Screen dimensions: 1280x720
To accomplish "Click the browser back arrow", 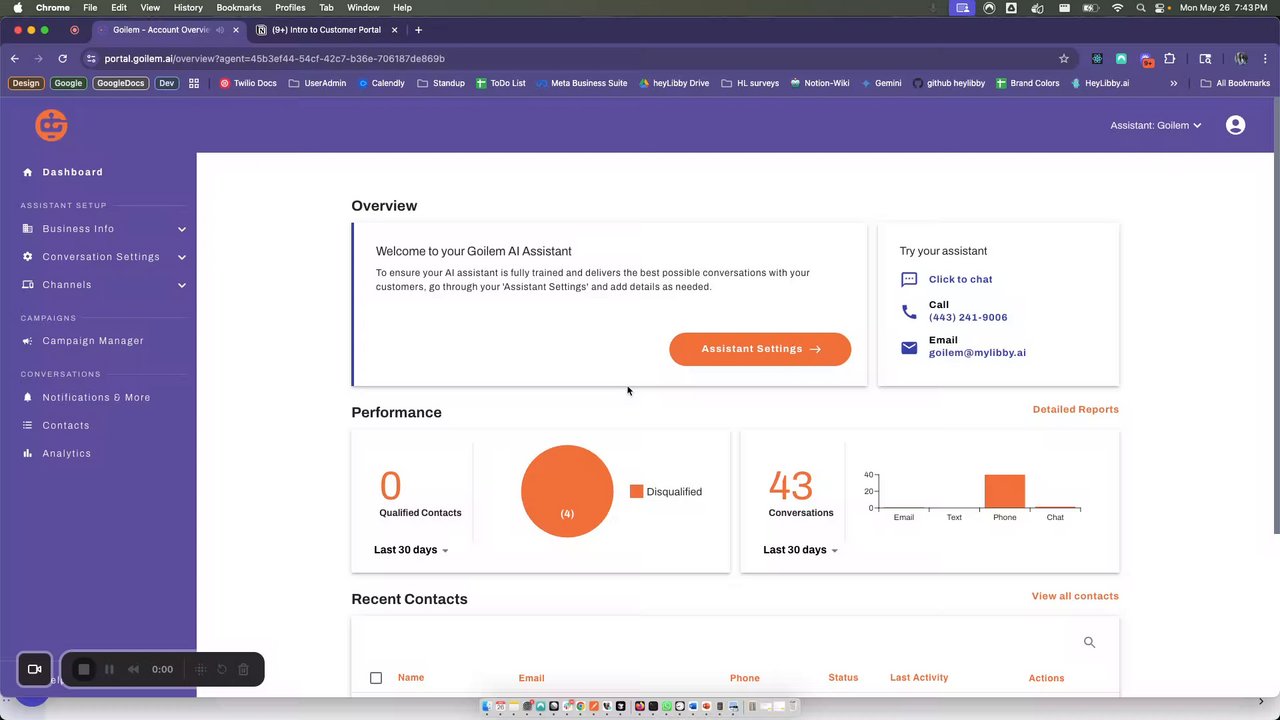I will click(15, 59).
